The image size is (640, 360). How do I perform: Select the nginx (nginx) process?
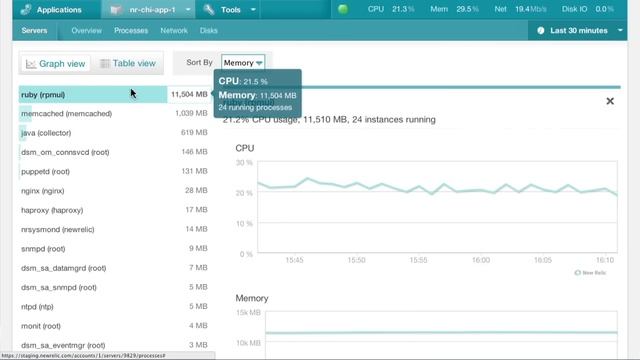coord(114,191)
